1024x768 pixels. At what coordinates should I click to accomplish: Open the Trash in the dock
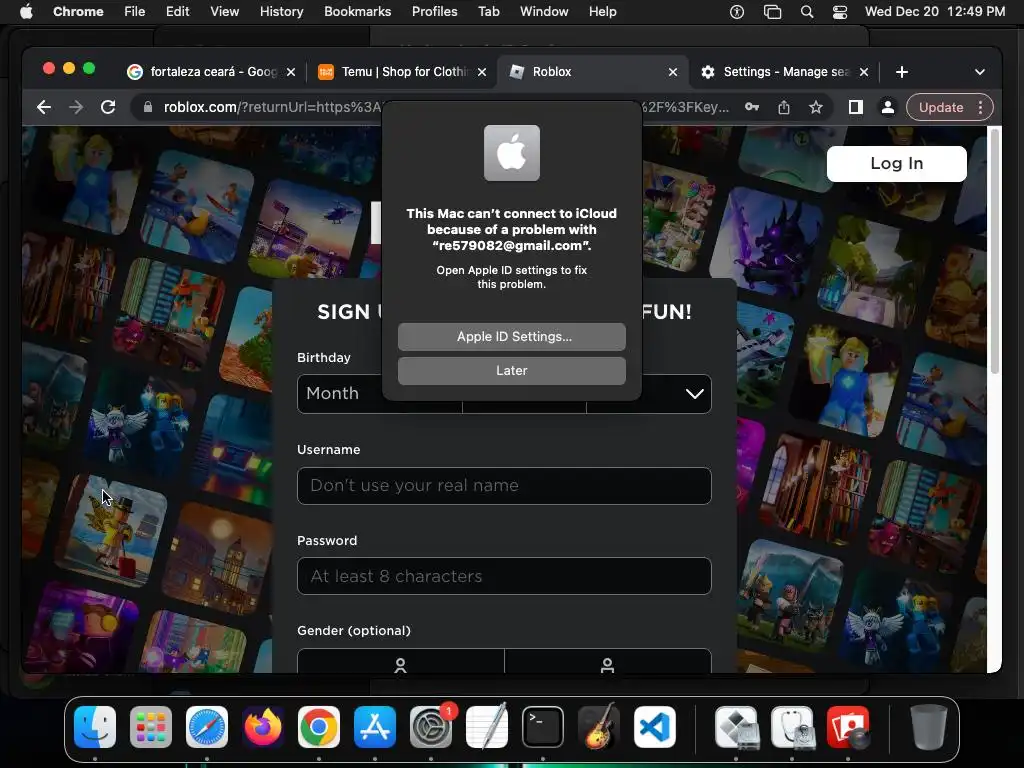929,727
